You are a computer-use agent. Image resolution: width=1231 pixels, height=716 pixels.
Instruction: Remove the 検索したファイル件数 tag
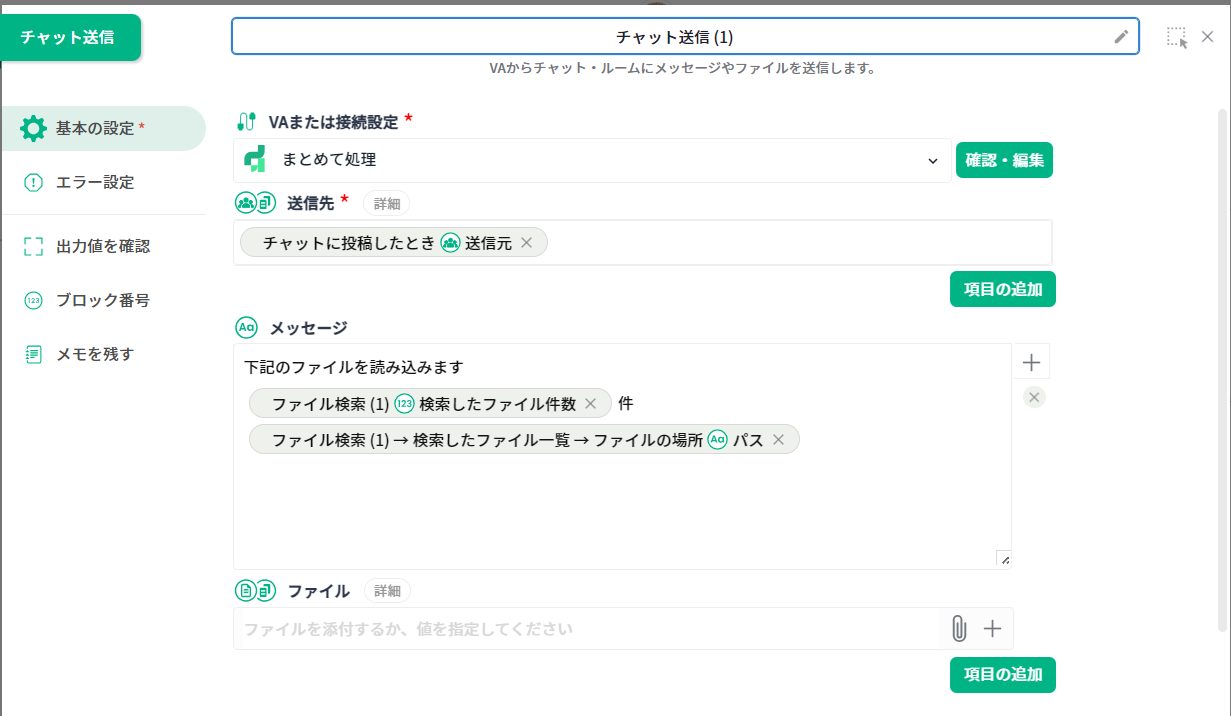[x=590, y=404]
